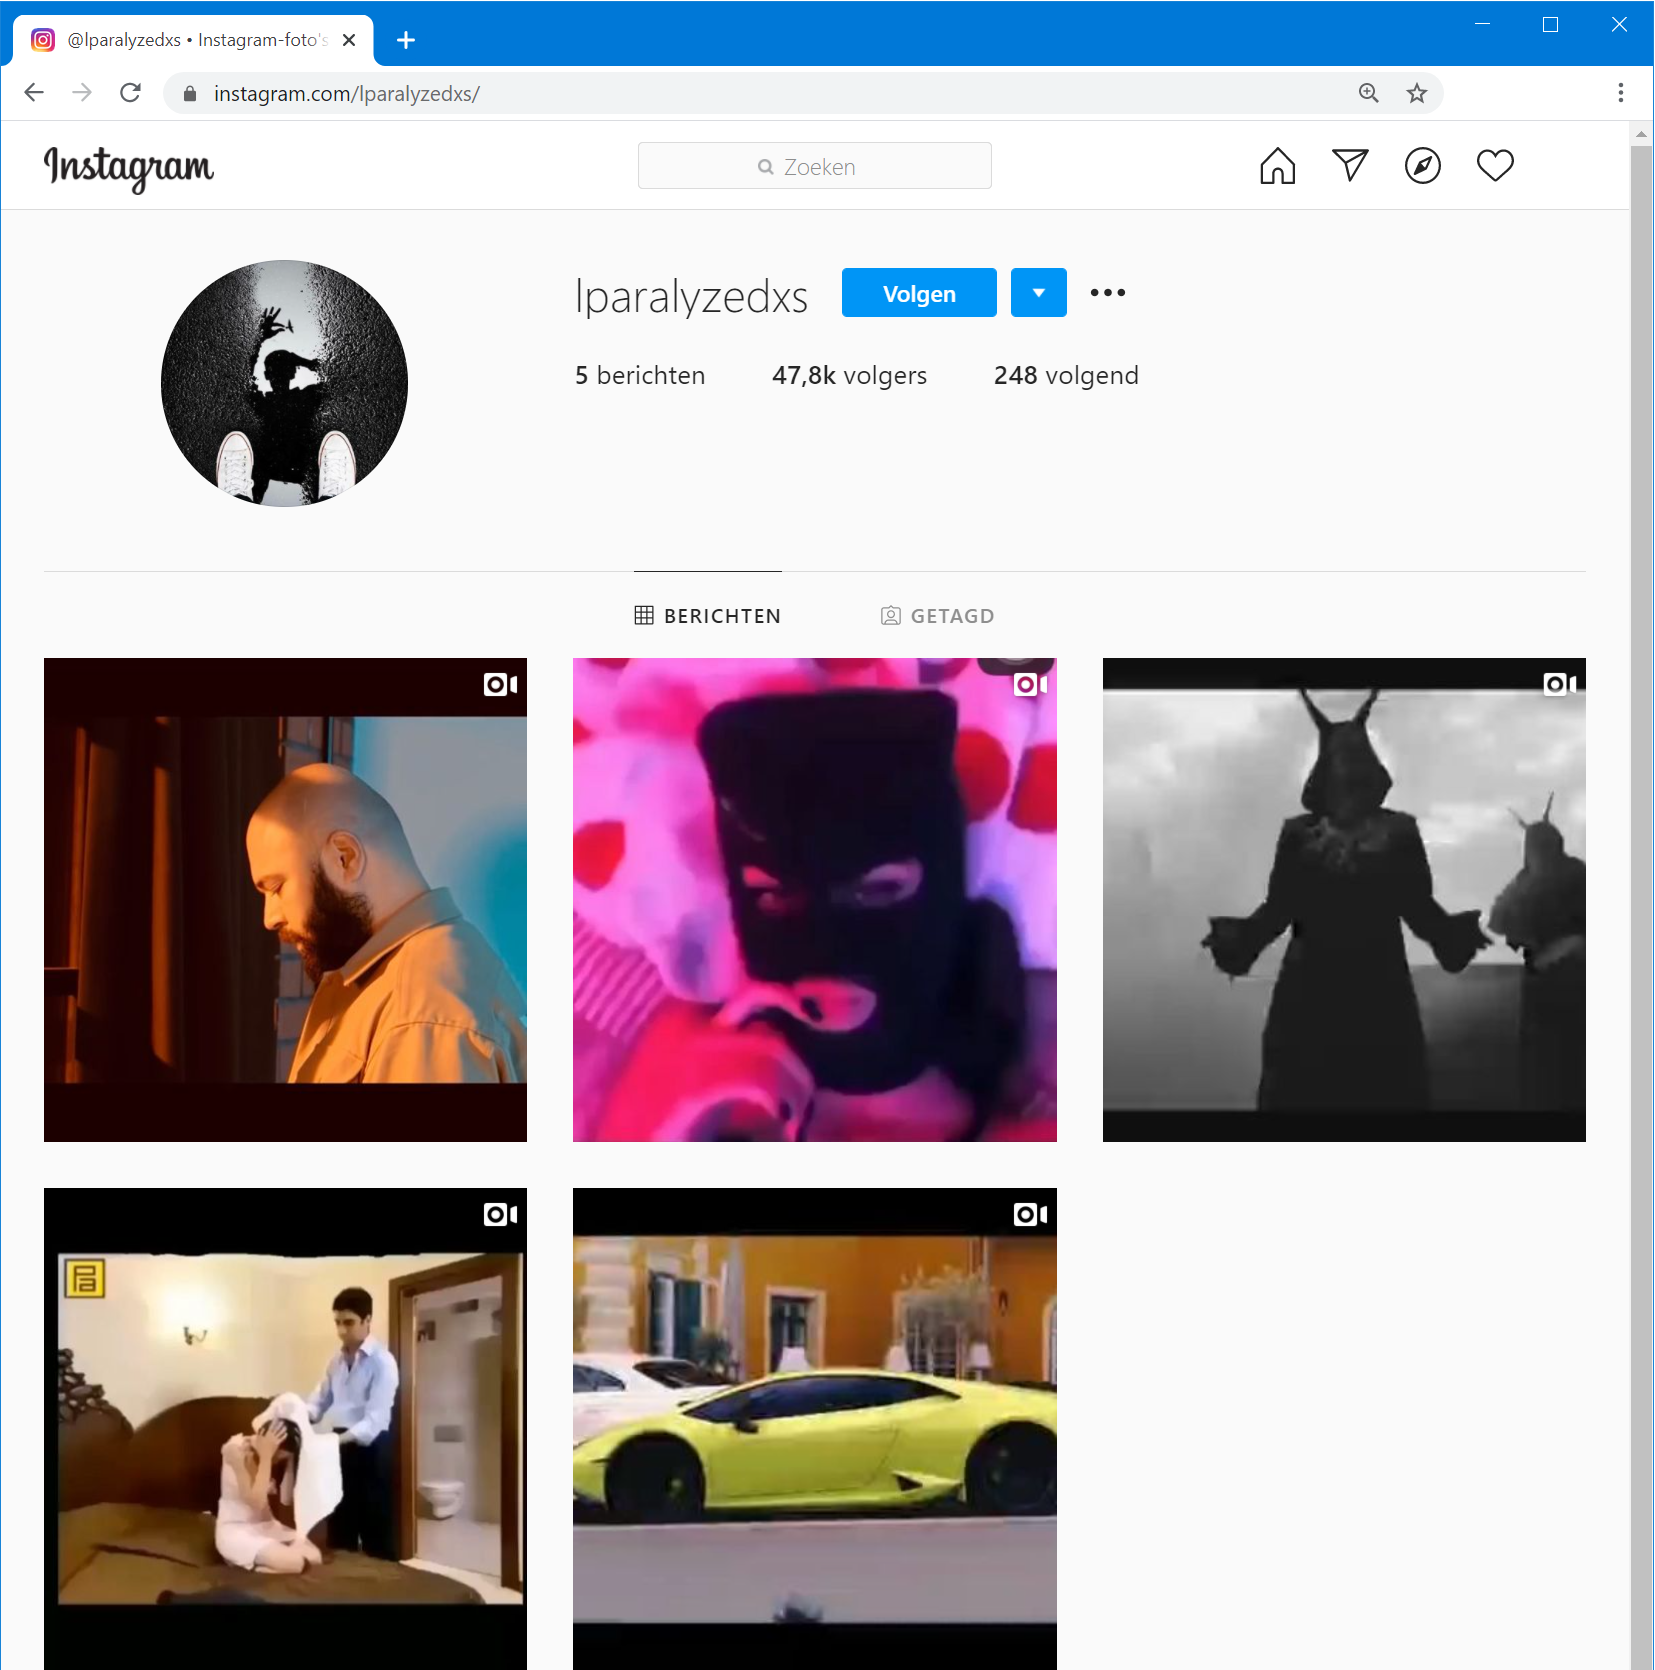This screenshot has height=1670, width=1655.
Task: Open the Explore compass icon
Action: [1422, 166]
